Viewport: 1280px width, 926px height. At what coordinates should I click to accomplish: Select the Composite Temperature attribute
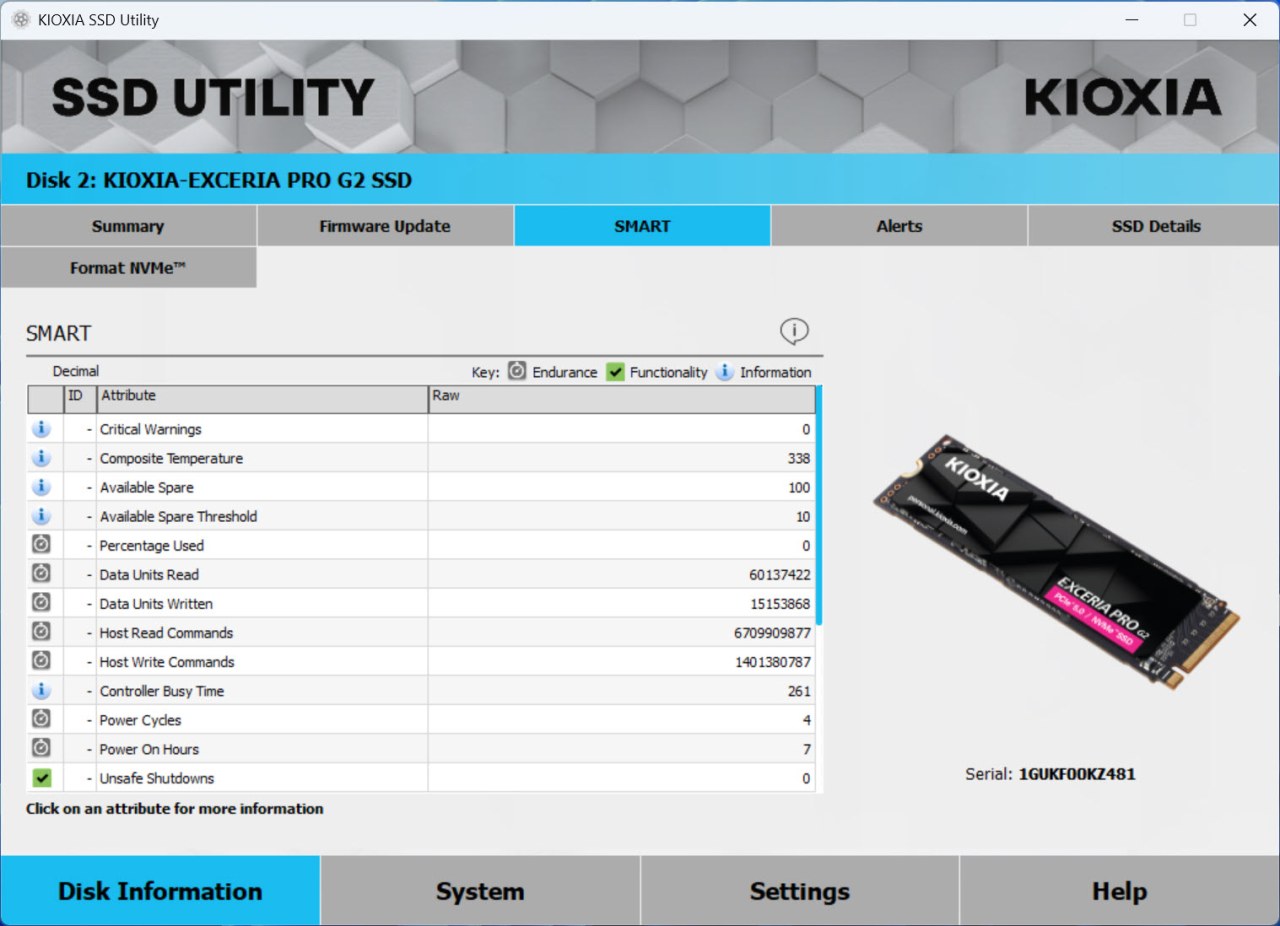pos(171,458)
